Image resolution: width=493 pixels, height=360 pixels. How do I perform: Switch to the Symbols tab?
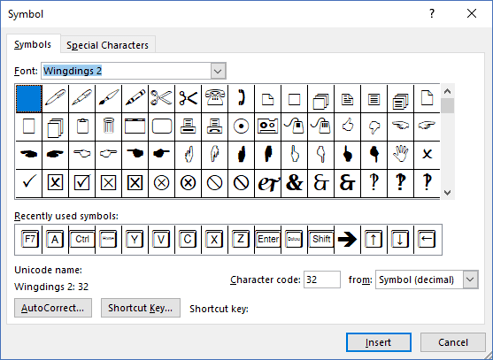coord(33,45)
